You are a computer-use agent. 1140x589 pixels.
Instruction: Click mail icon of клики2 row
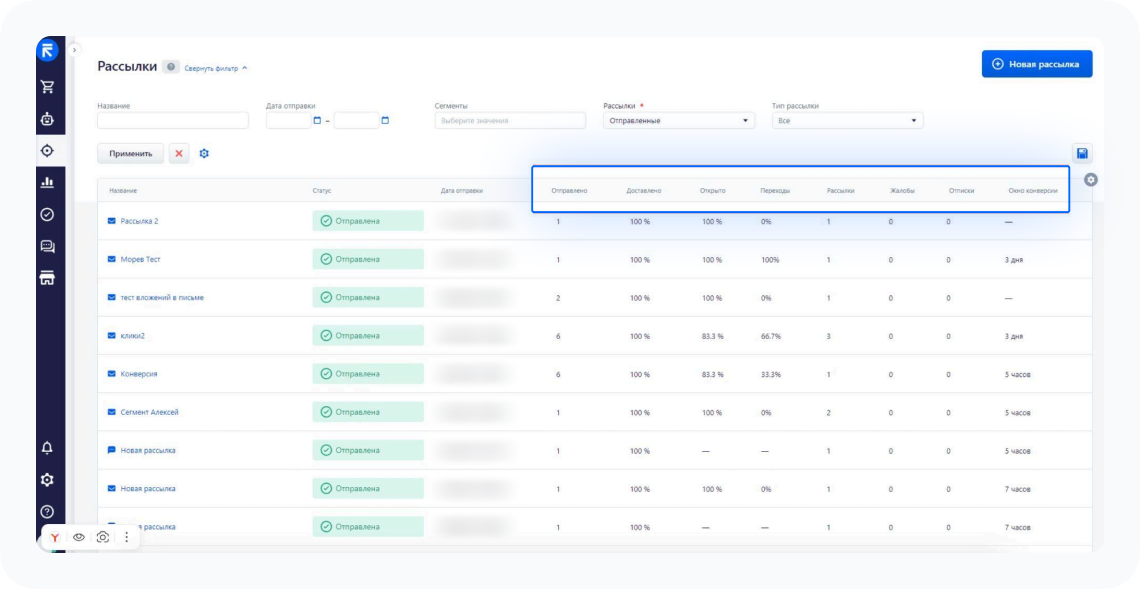coord(112,336)
